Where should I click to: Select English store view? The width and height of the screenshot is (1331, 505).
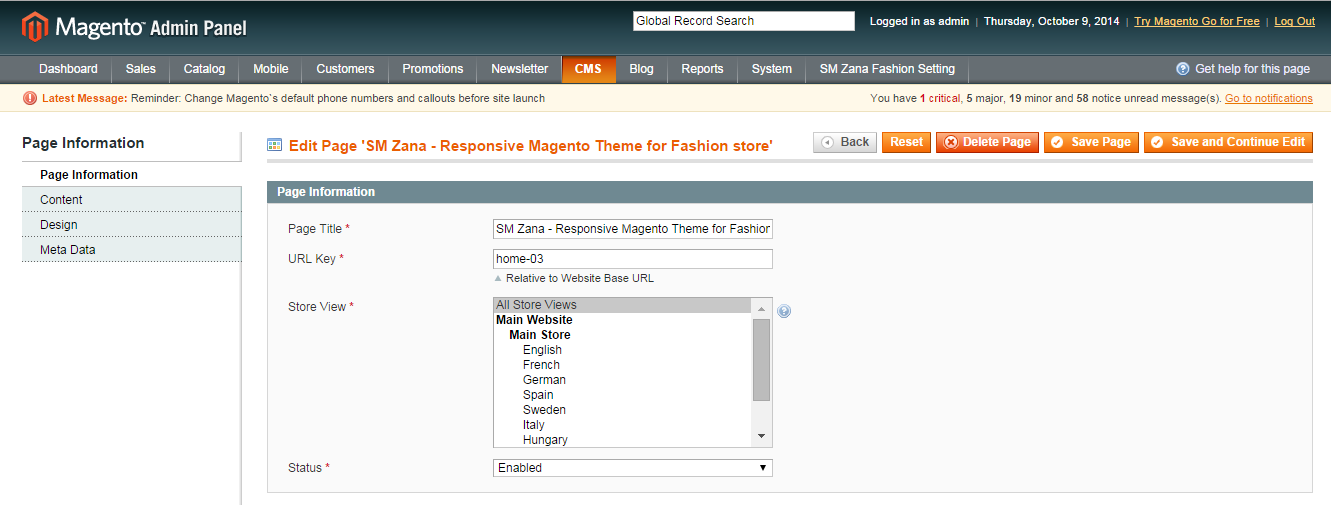pos(623,350)
